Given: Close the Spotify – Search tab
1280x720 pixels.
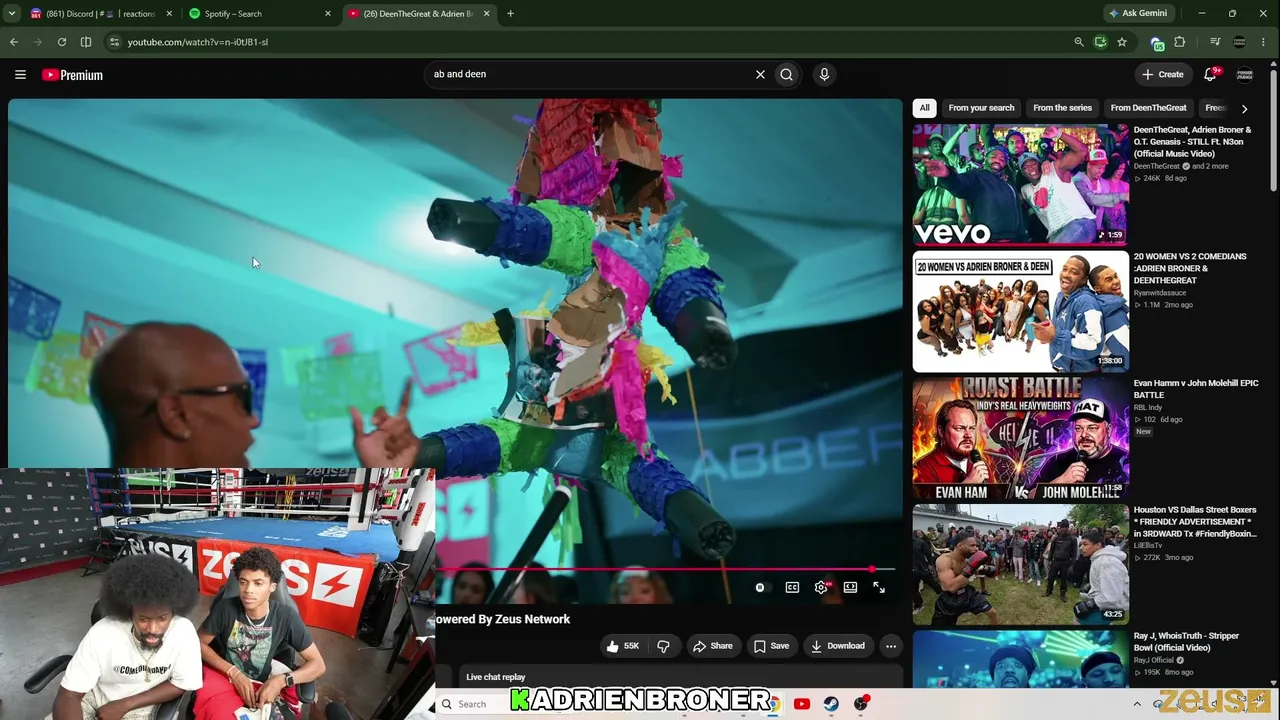Looking at the screenshot, I should pyautogui.click(x=328, y=14).
